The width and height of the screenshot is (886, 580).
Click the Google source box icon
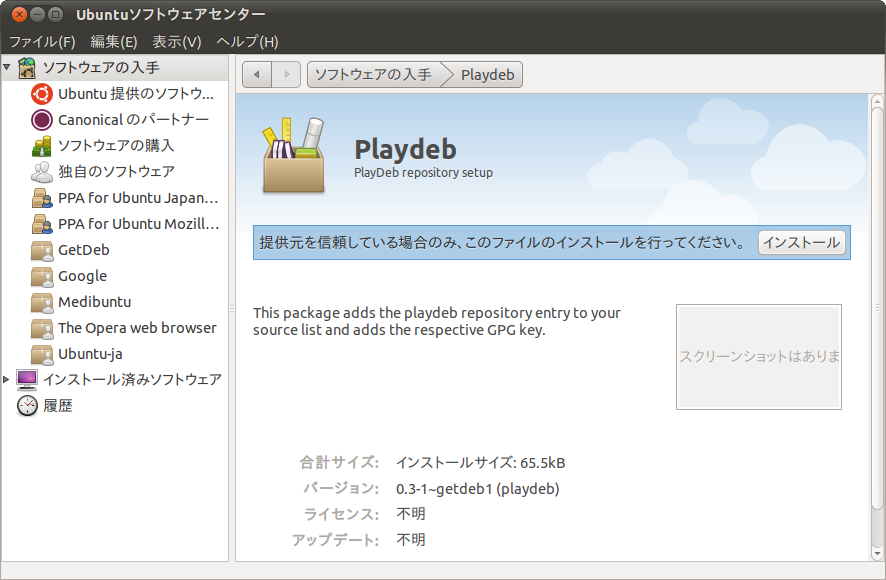(x=42, y=276)
